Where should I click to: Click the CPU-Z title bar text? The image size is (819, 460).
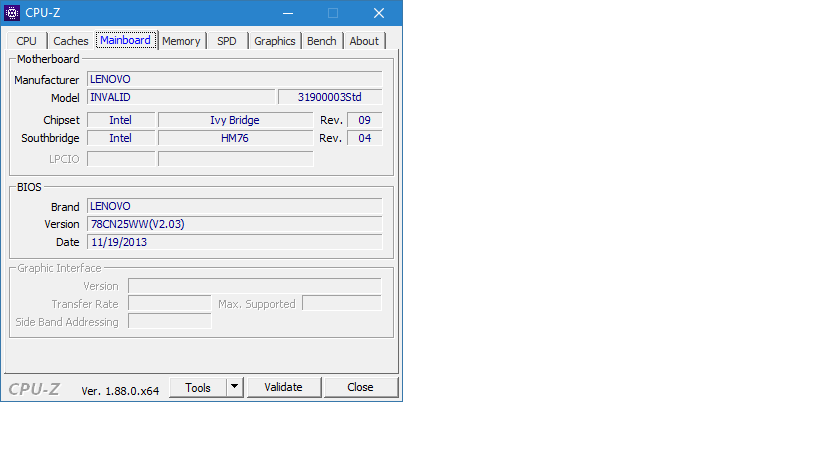pos(43,13)
